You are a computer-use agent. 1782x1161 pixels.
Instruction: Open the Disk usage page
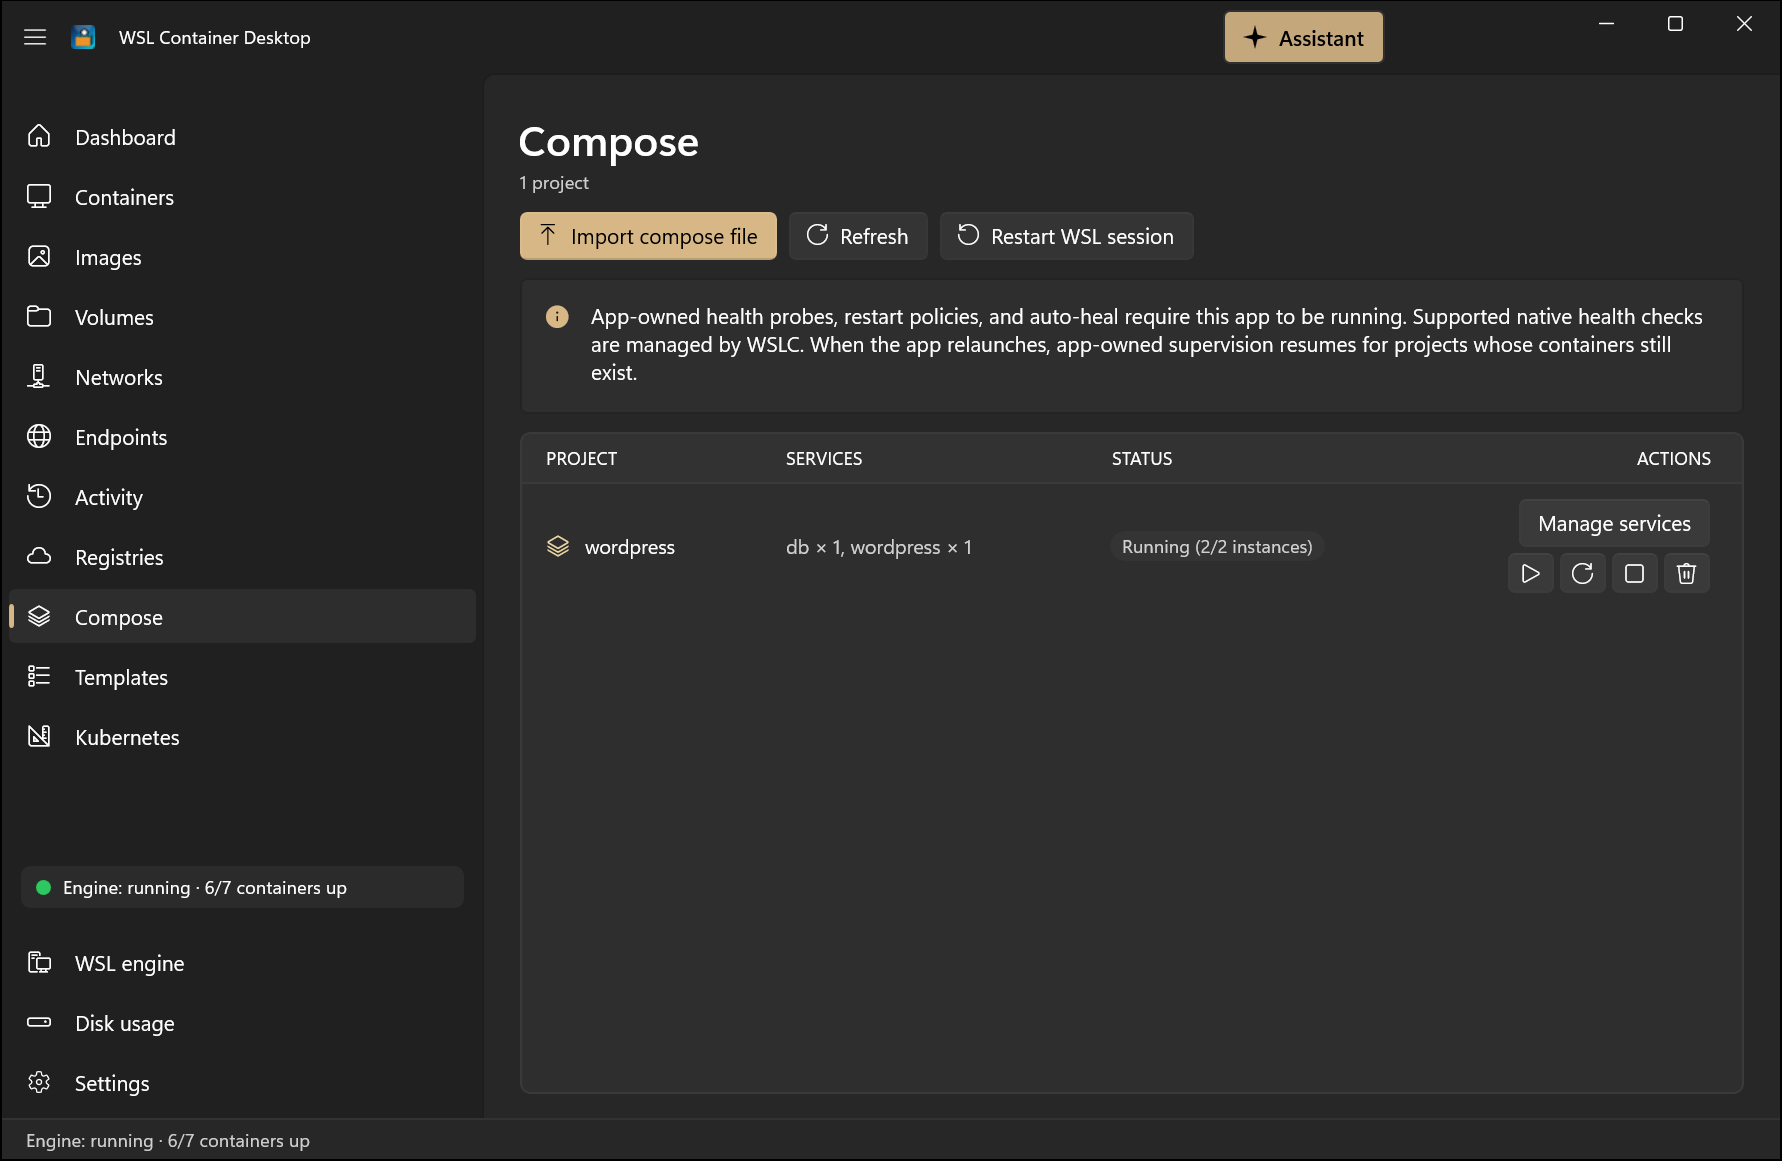click(x=242, y=1023)
